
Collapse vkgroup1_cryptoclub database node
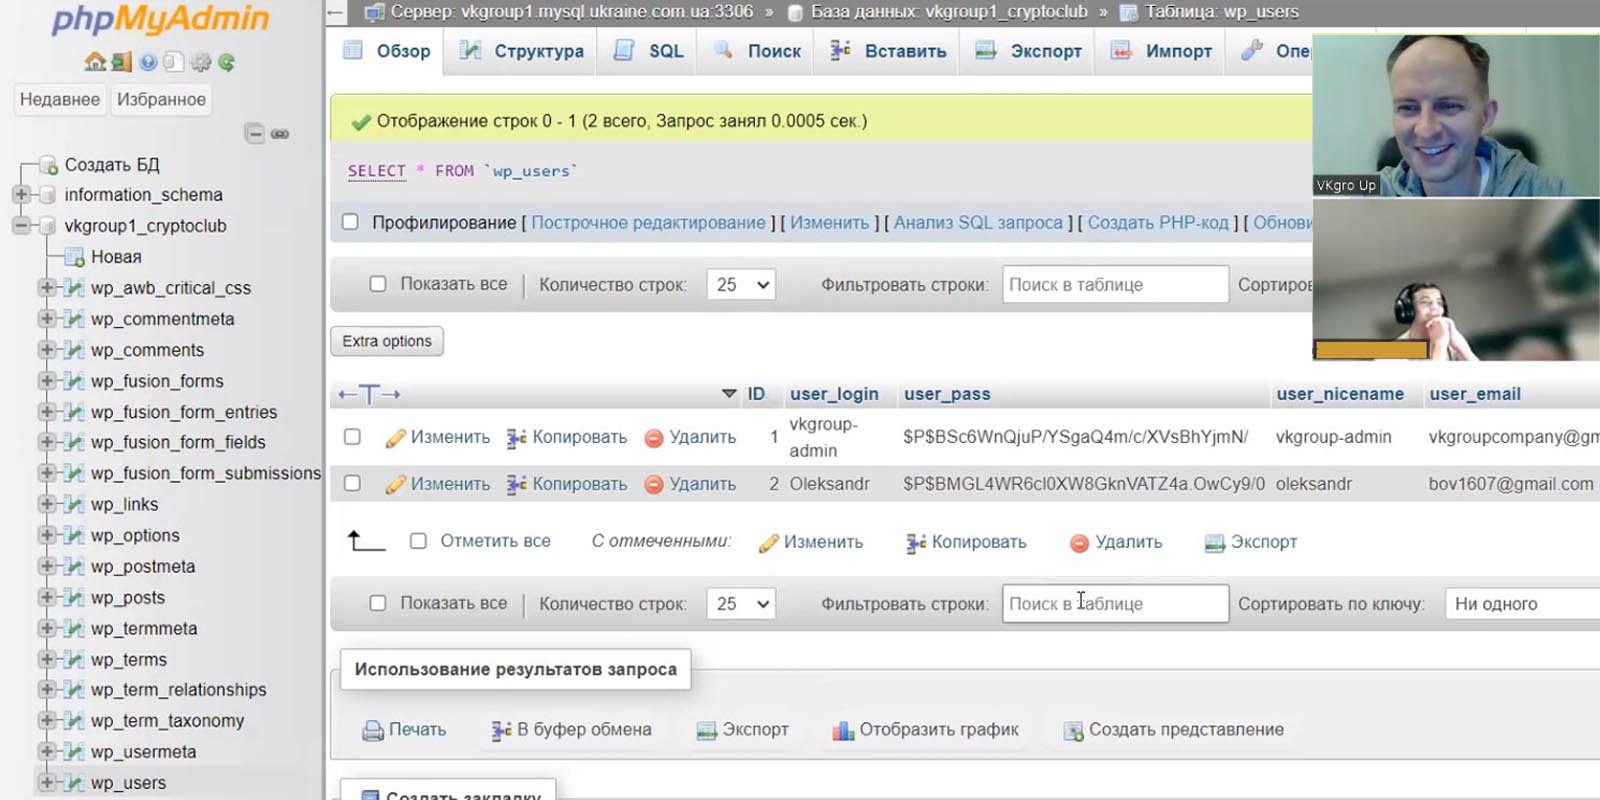pyautogui.click(x=21, y=225)
